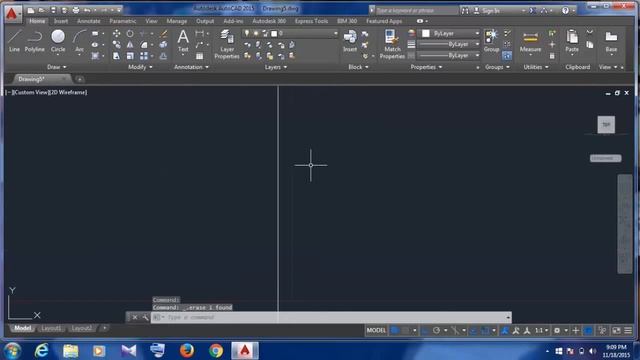Open Layer Properties manager
This screenshot has width=640, height=360.
point(227,44)
